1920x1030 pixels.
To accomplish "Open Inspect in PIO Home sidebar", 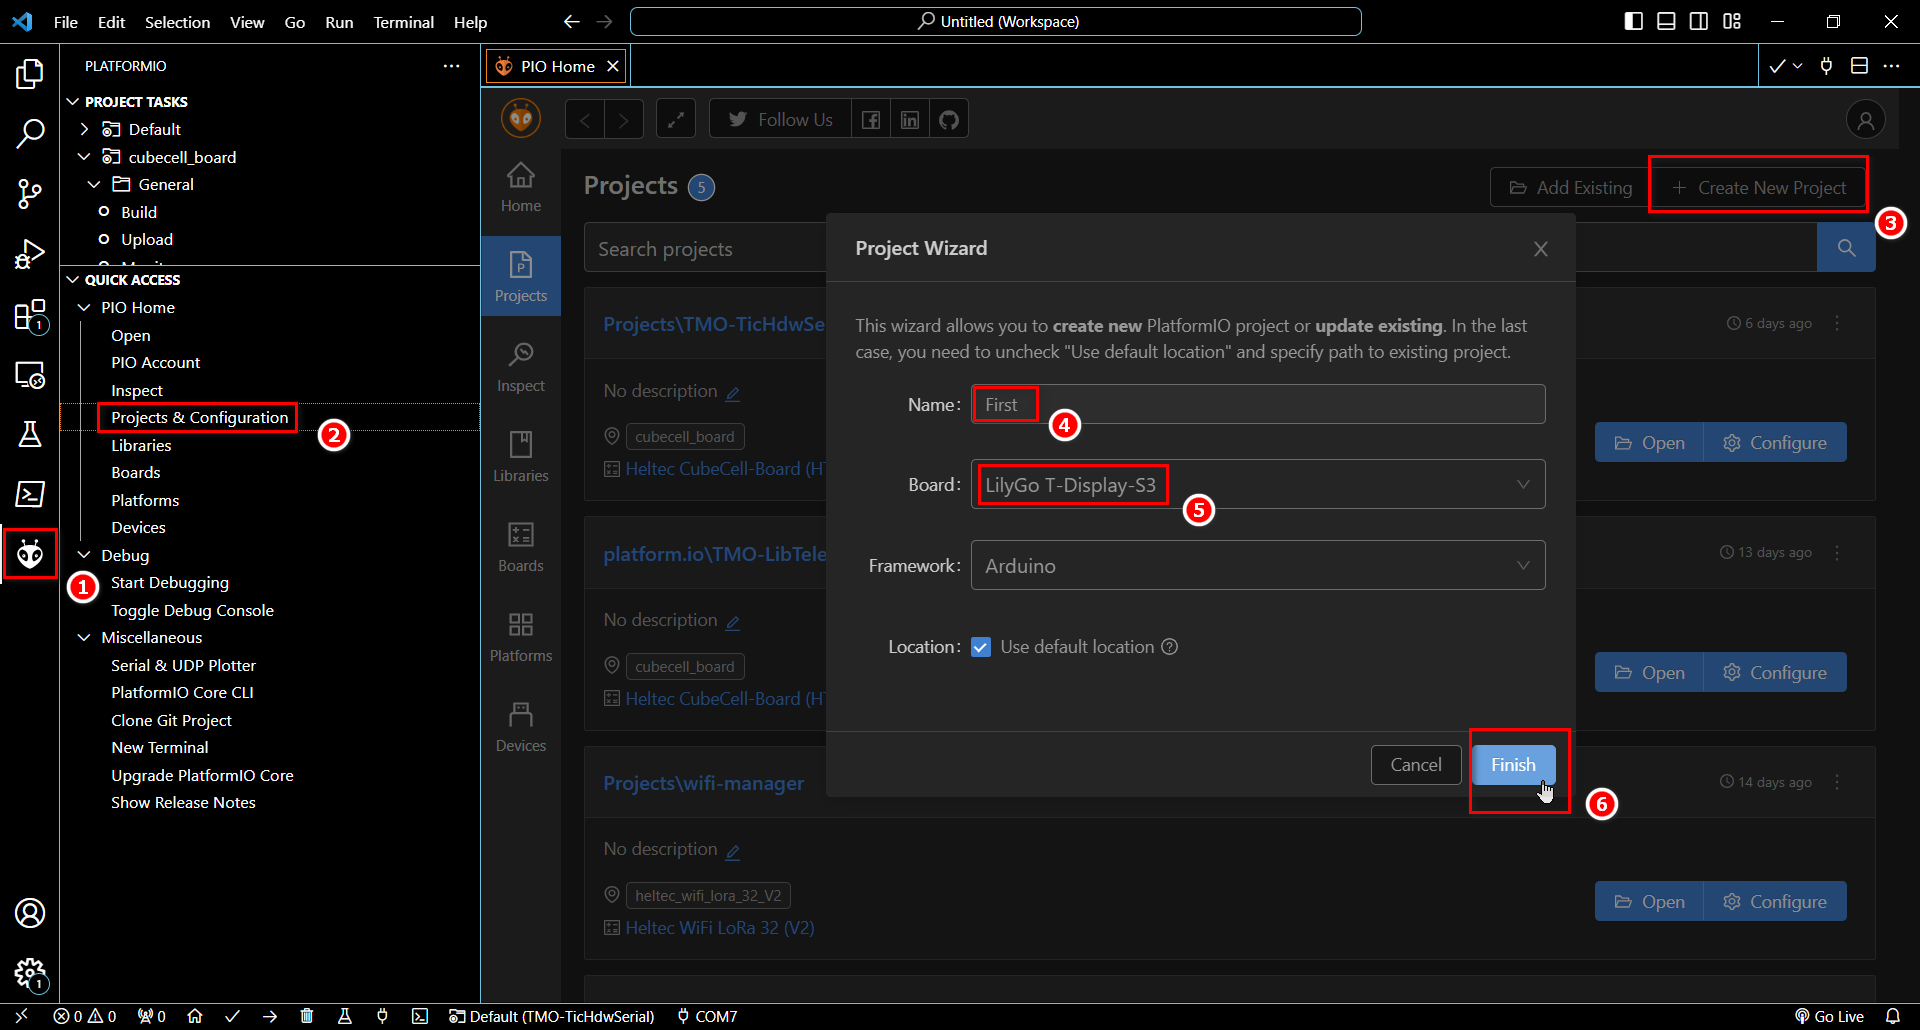I will point(521,367).
